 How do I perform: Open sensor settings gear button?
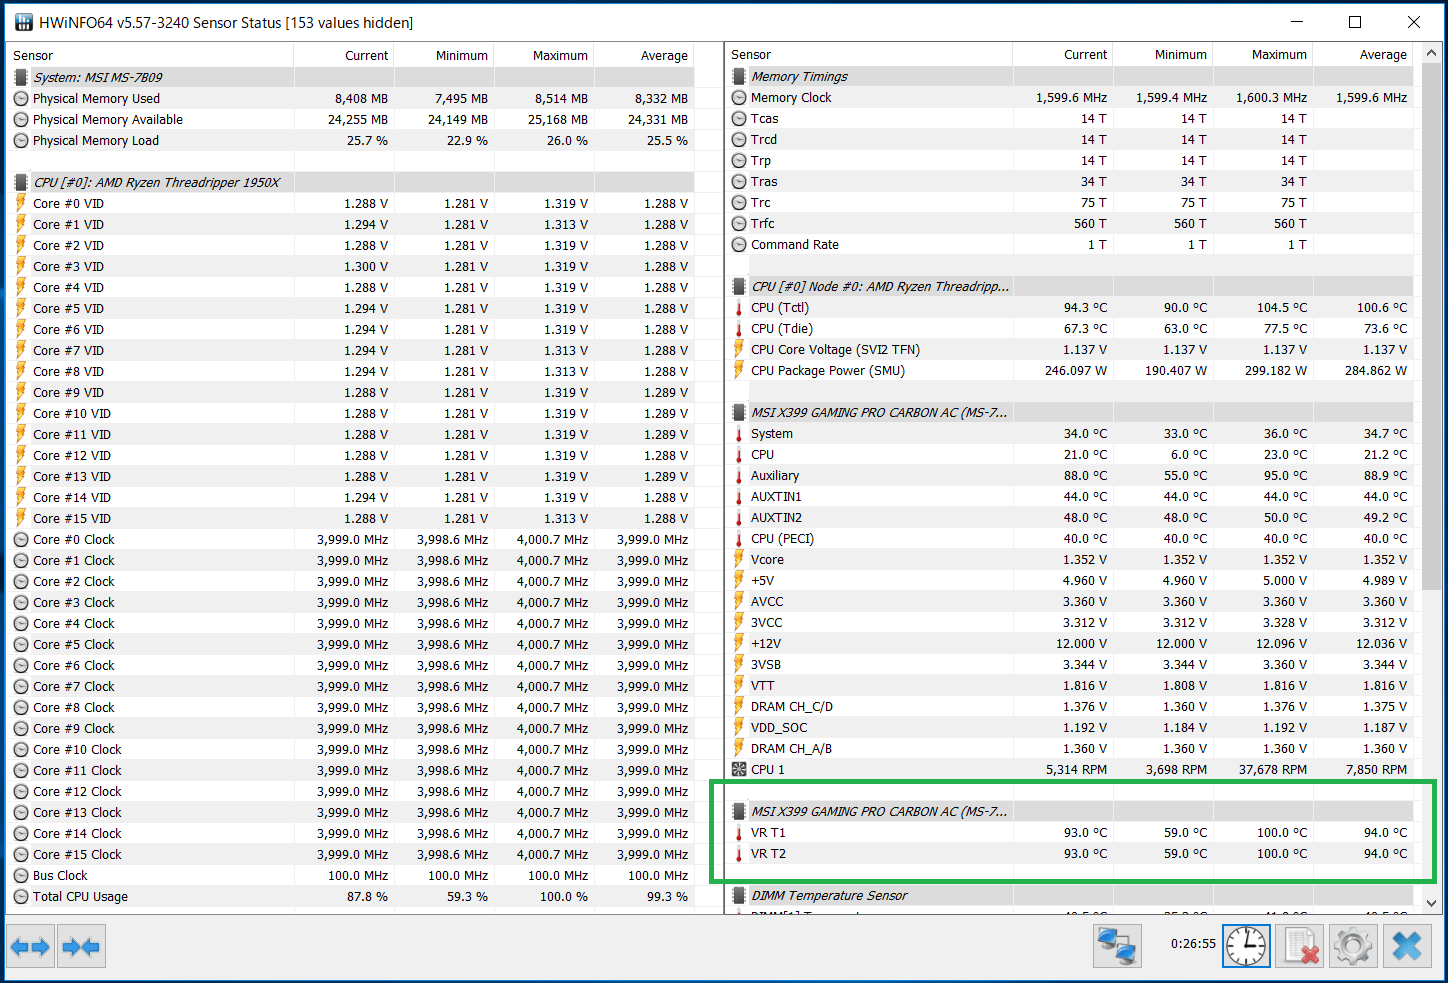click(1353, 946)
